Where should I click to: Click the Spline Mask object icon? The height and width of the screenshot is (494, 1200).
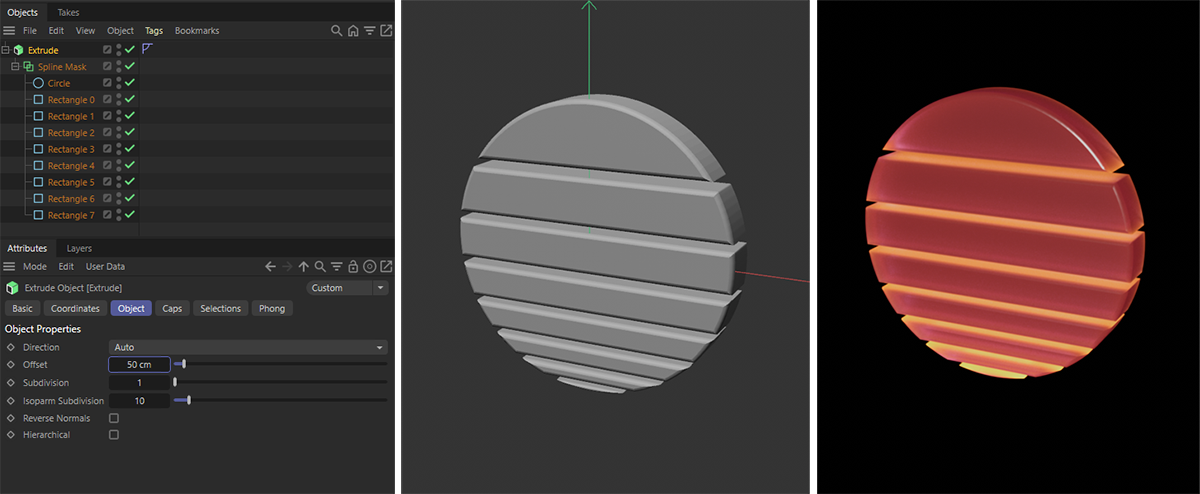pyautogui.click(x=28, y=67)
